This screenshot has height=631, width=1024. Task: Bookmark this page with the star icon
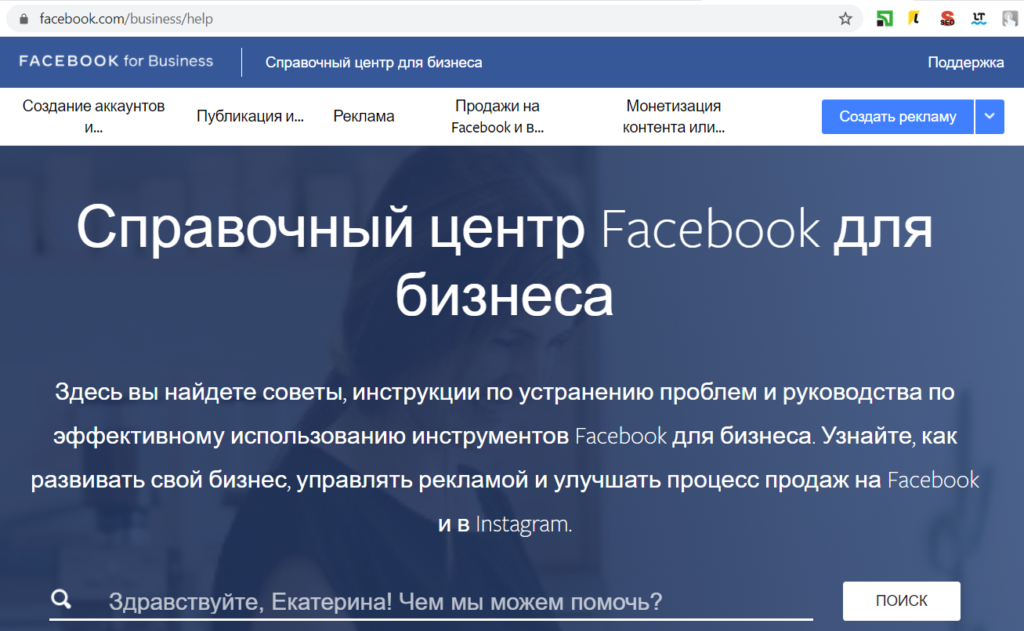point(845,18)
